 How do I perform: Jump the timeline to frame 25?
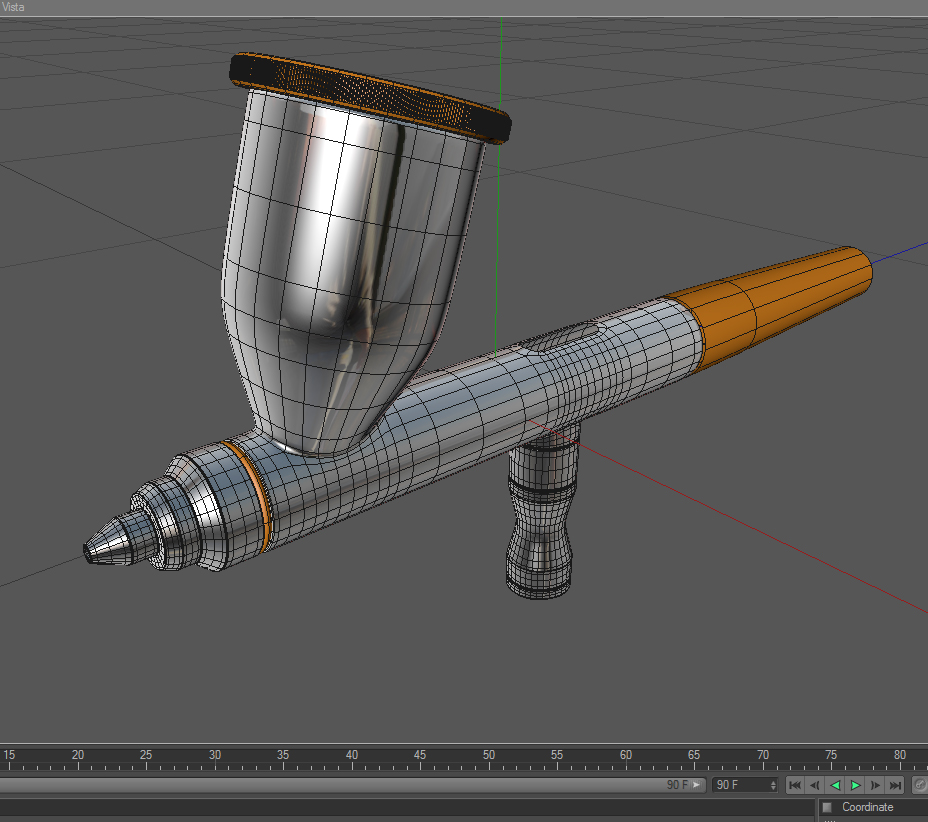pos(146,759)
